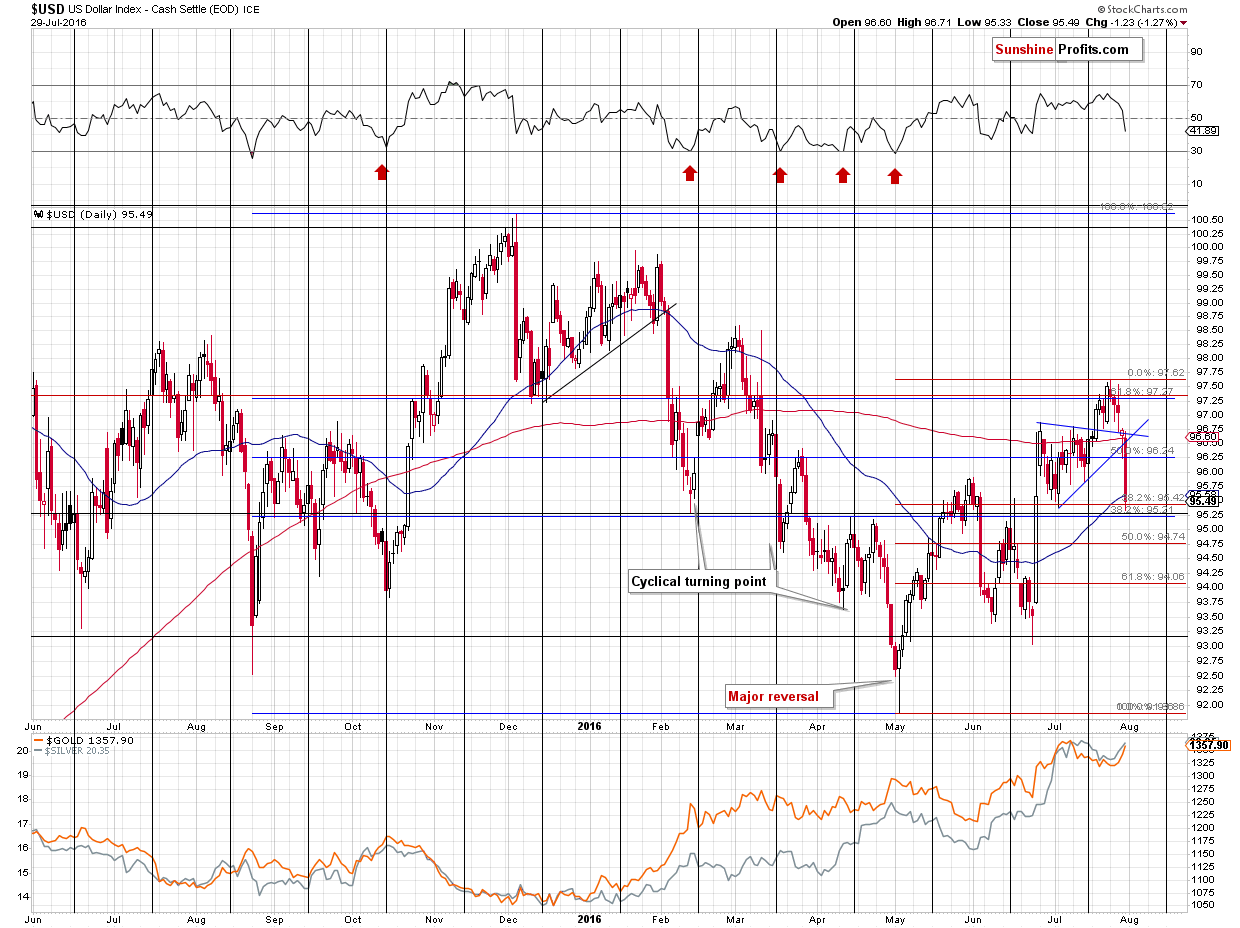Click the 41.89 RSI value tag

click(1202, 131)
